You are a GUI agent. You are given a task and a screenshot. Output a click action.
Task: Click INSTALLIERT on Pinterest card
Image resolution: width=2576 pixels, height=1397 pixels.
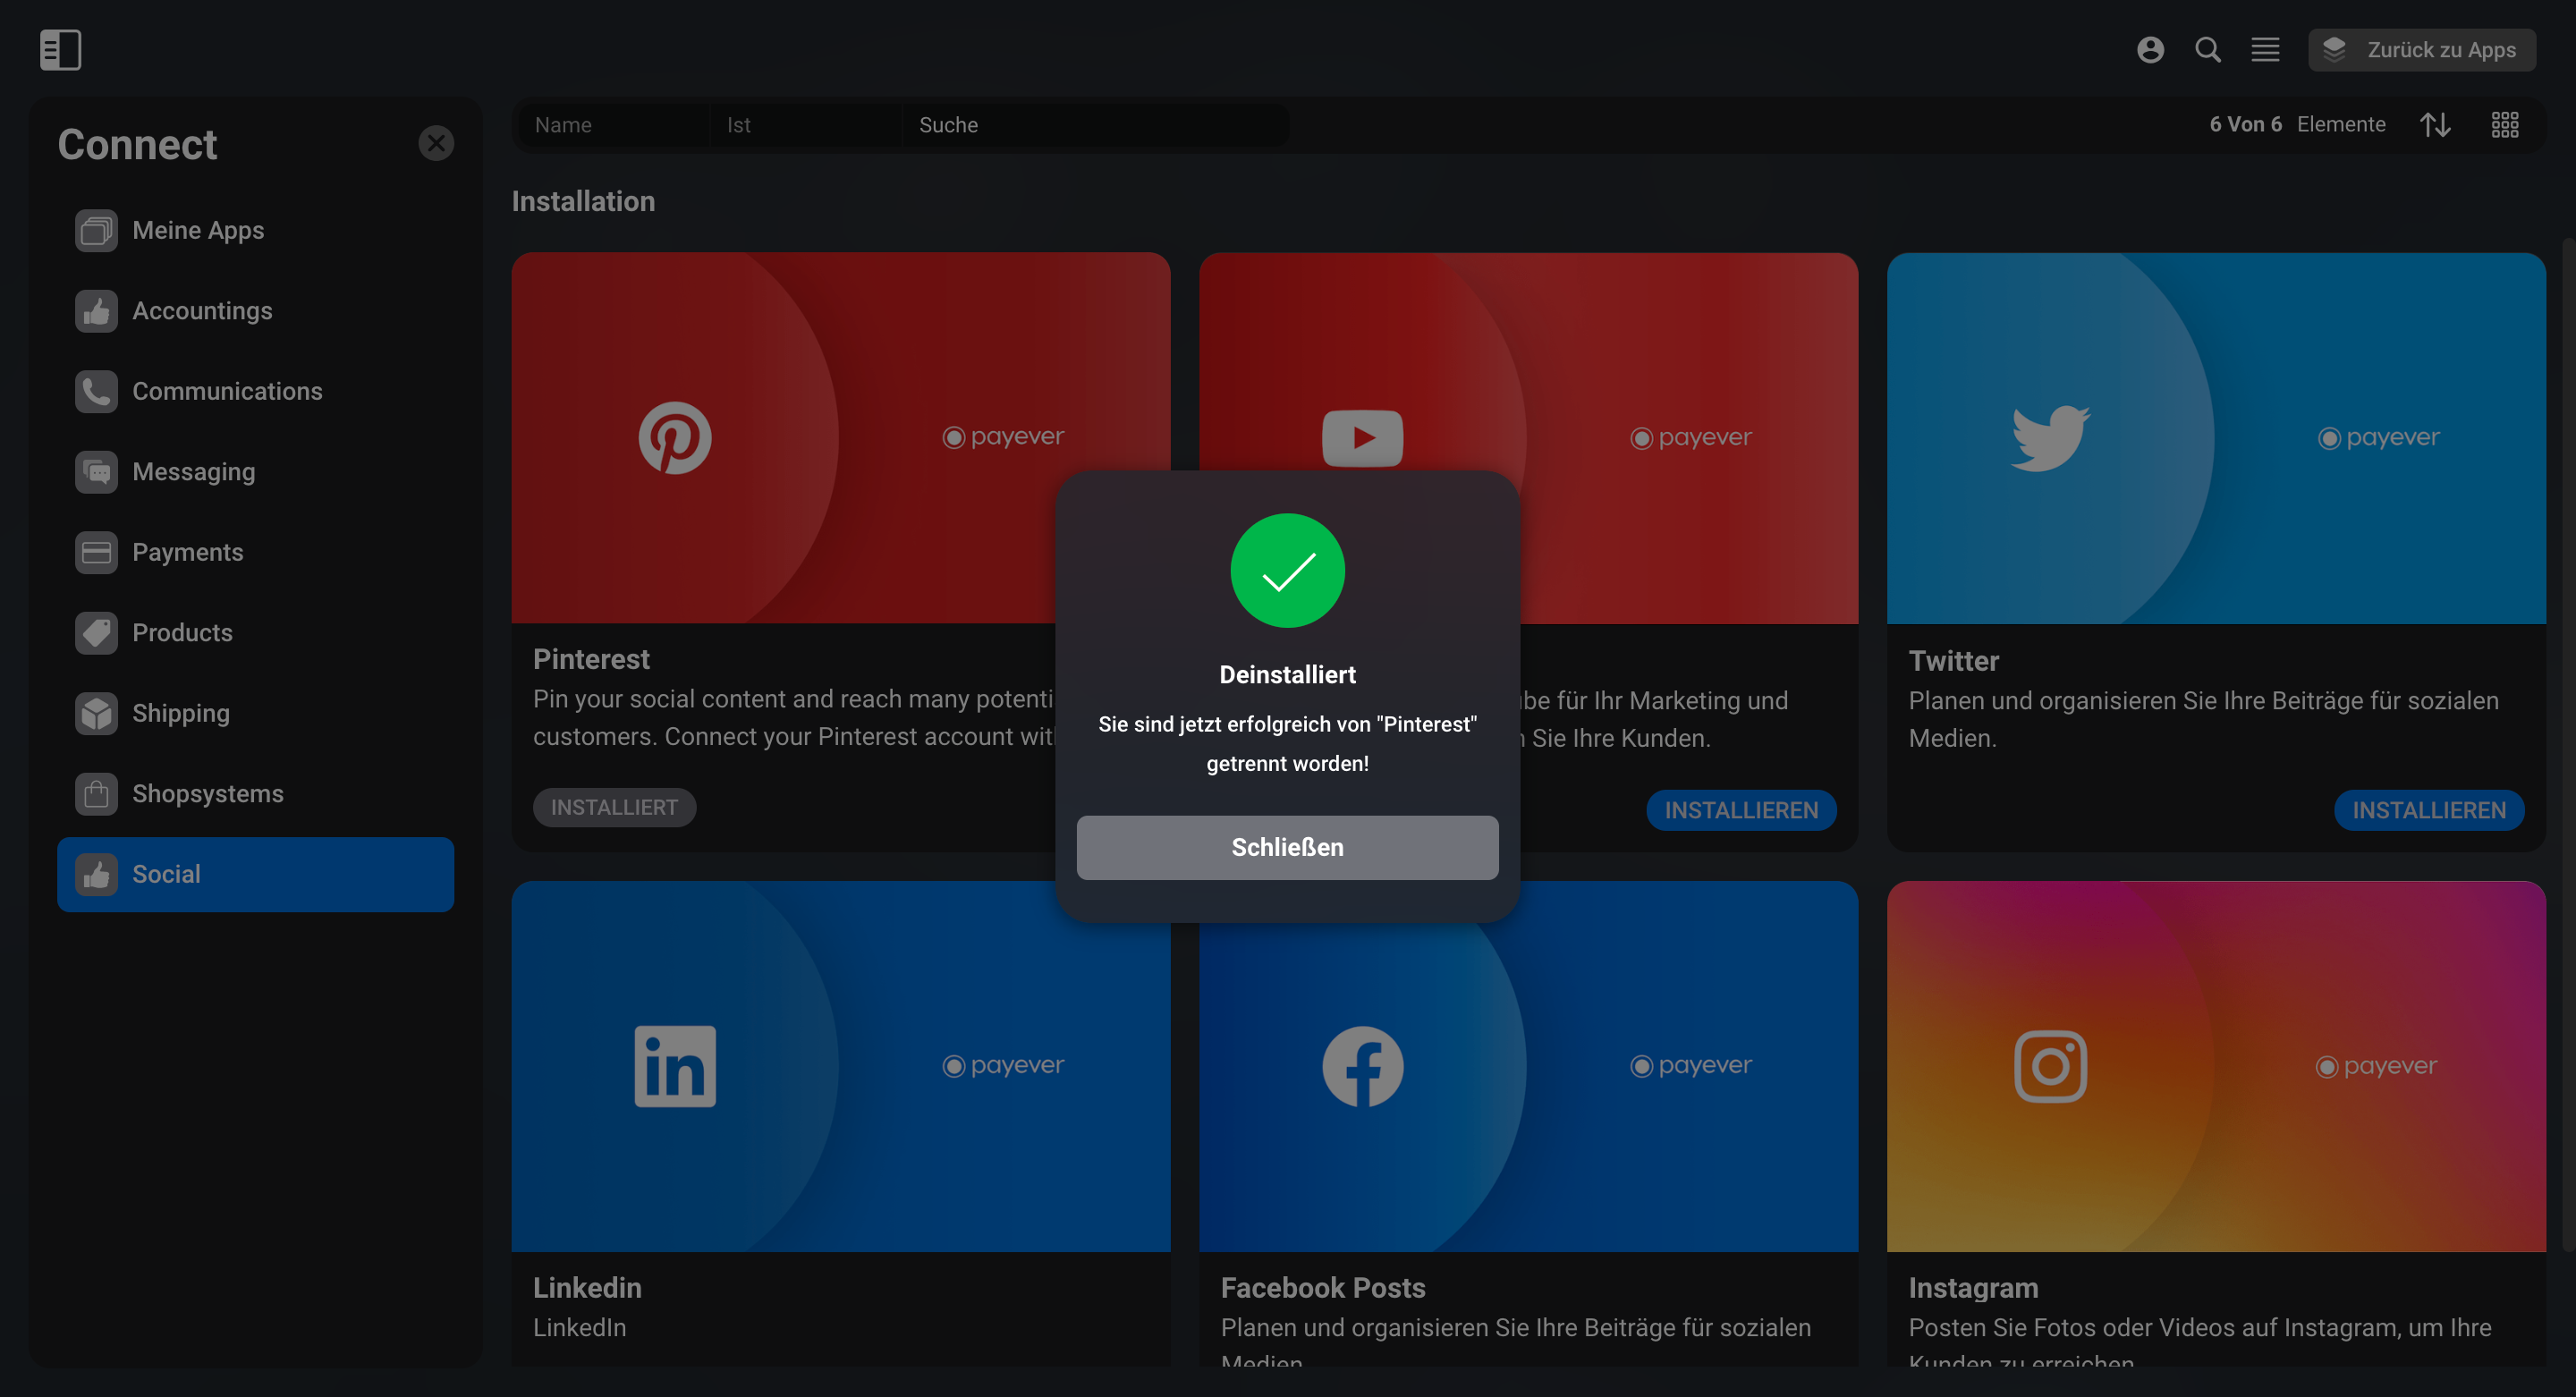(614, 807)
